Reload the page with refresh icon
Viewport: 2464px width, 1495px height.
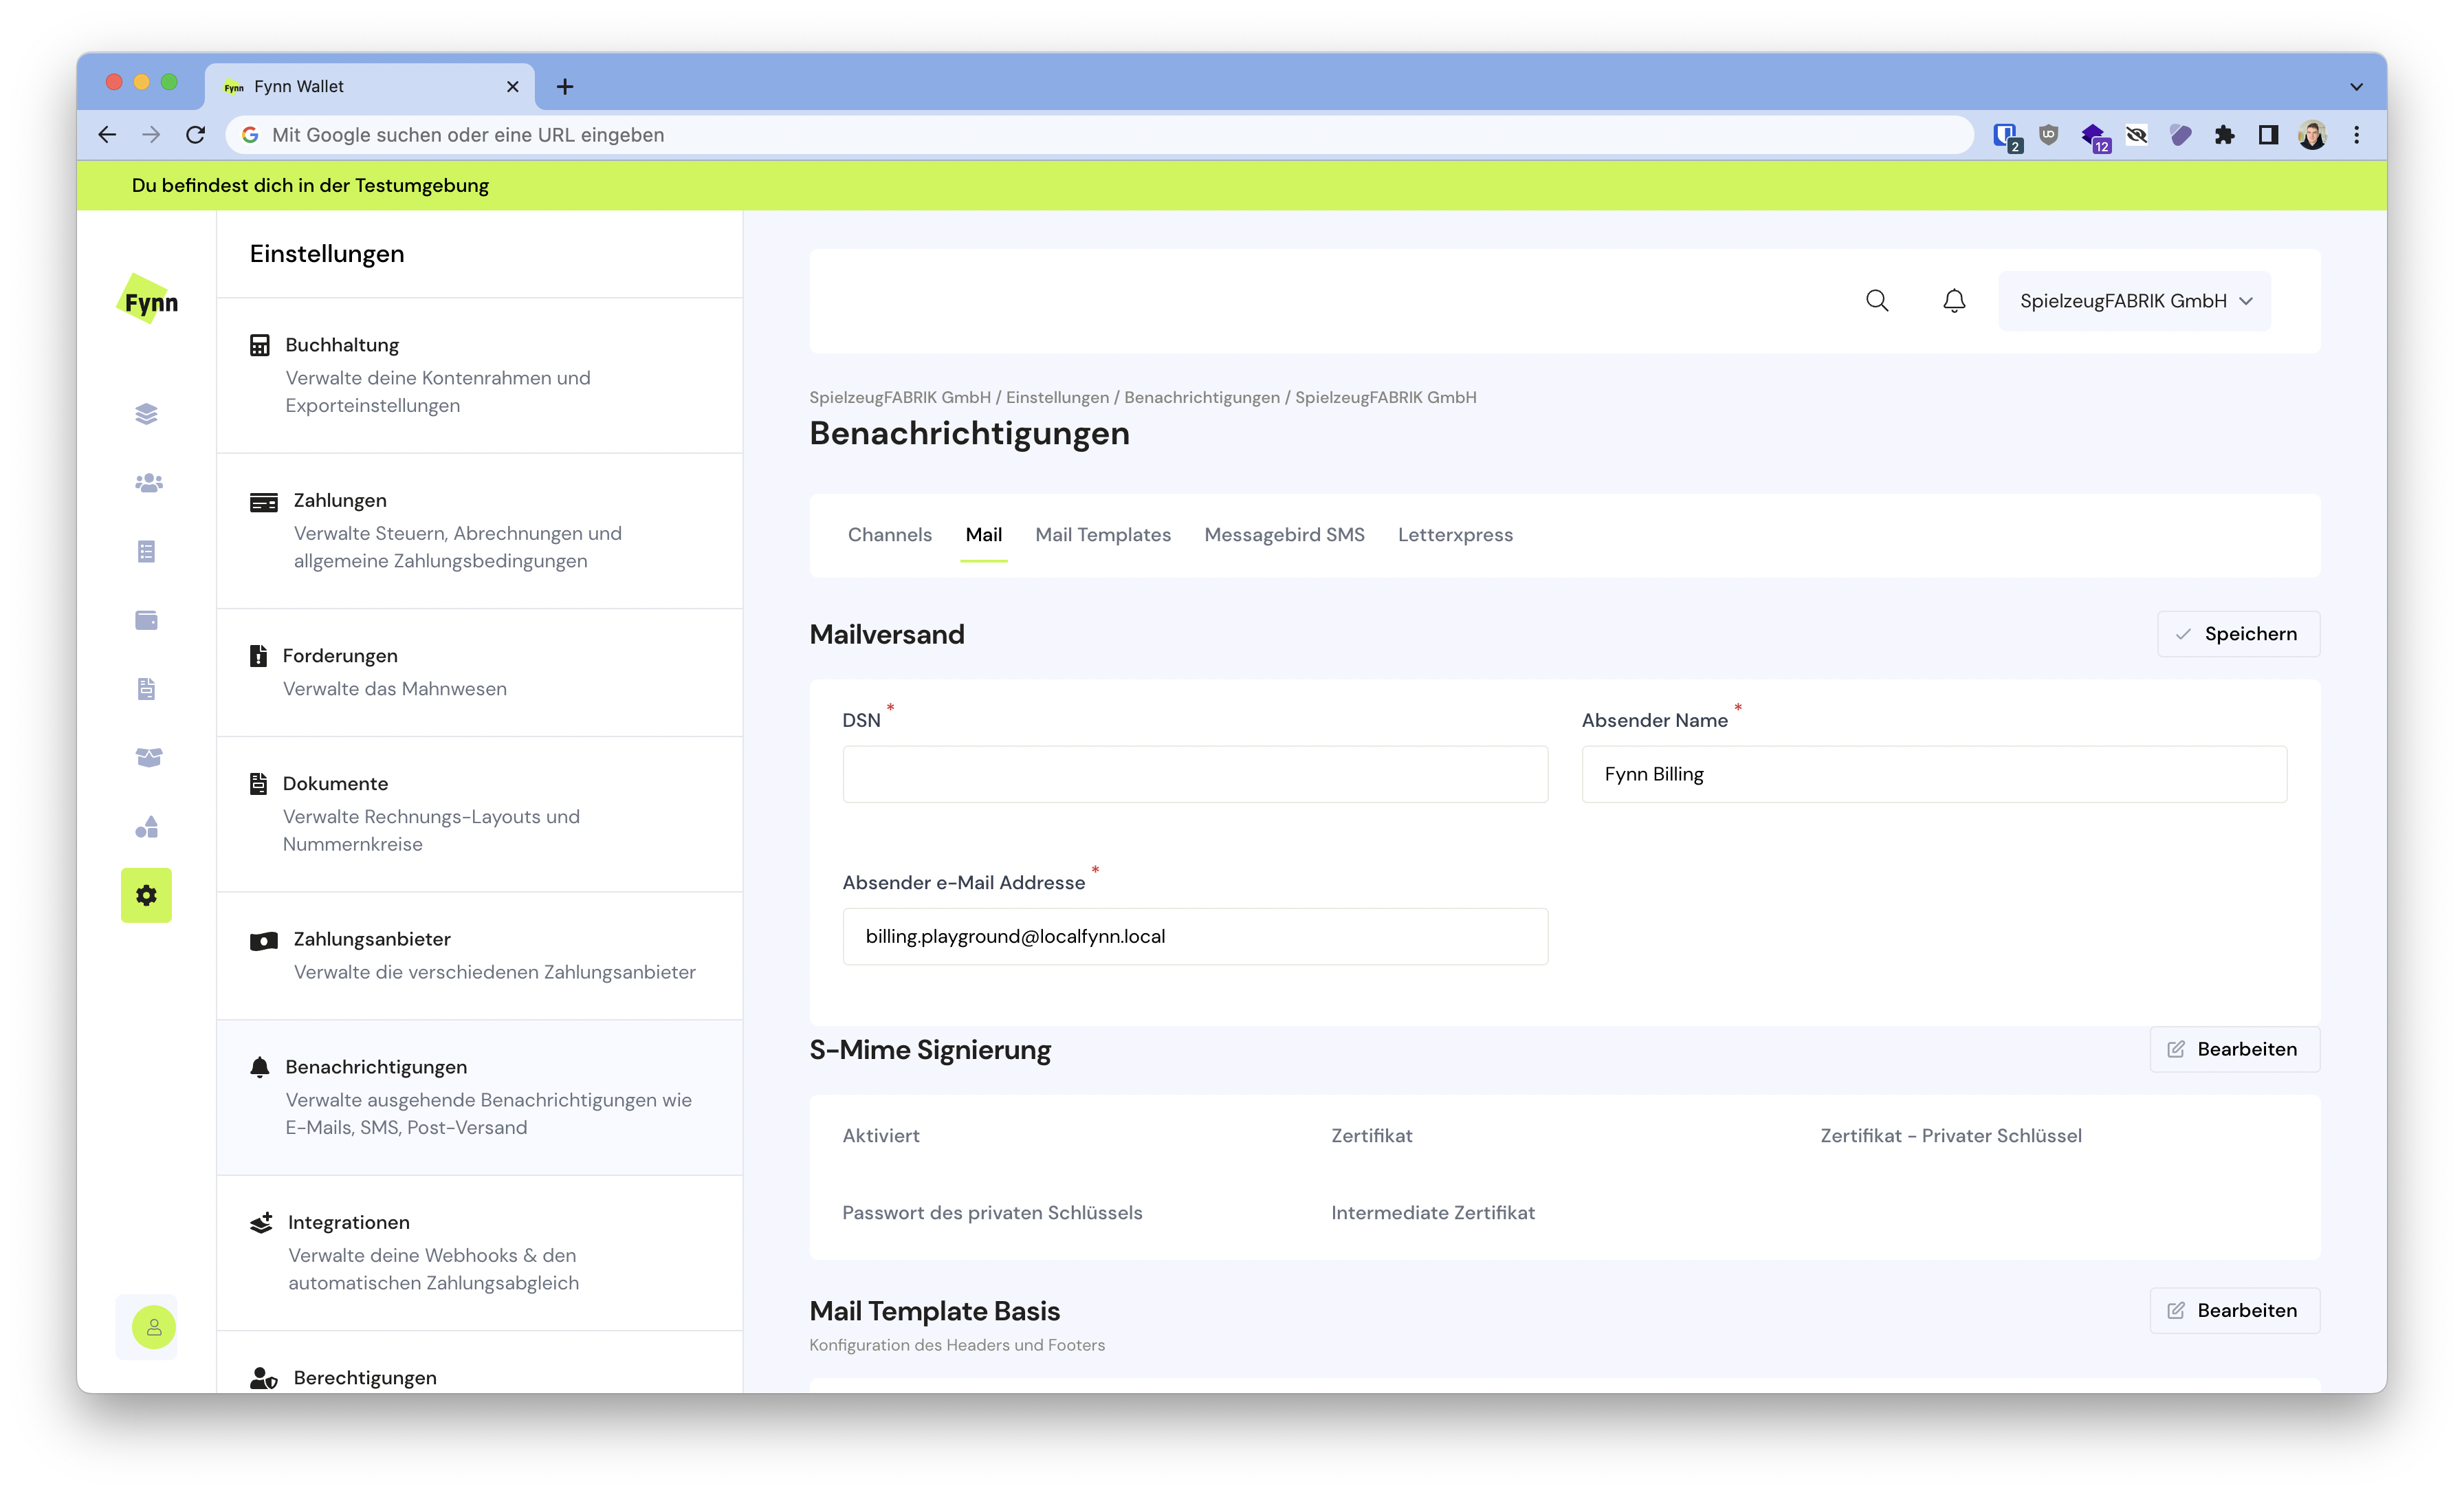(196, 135)
